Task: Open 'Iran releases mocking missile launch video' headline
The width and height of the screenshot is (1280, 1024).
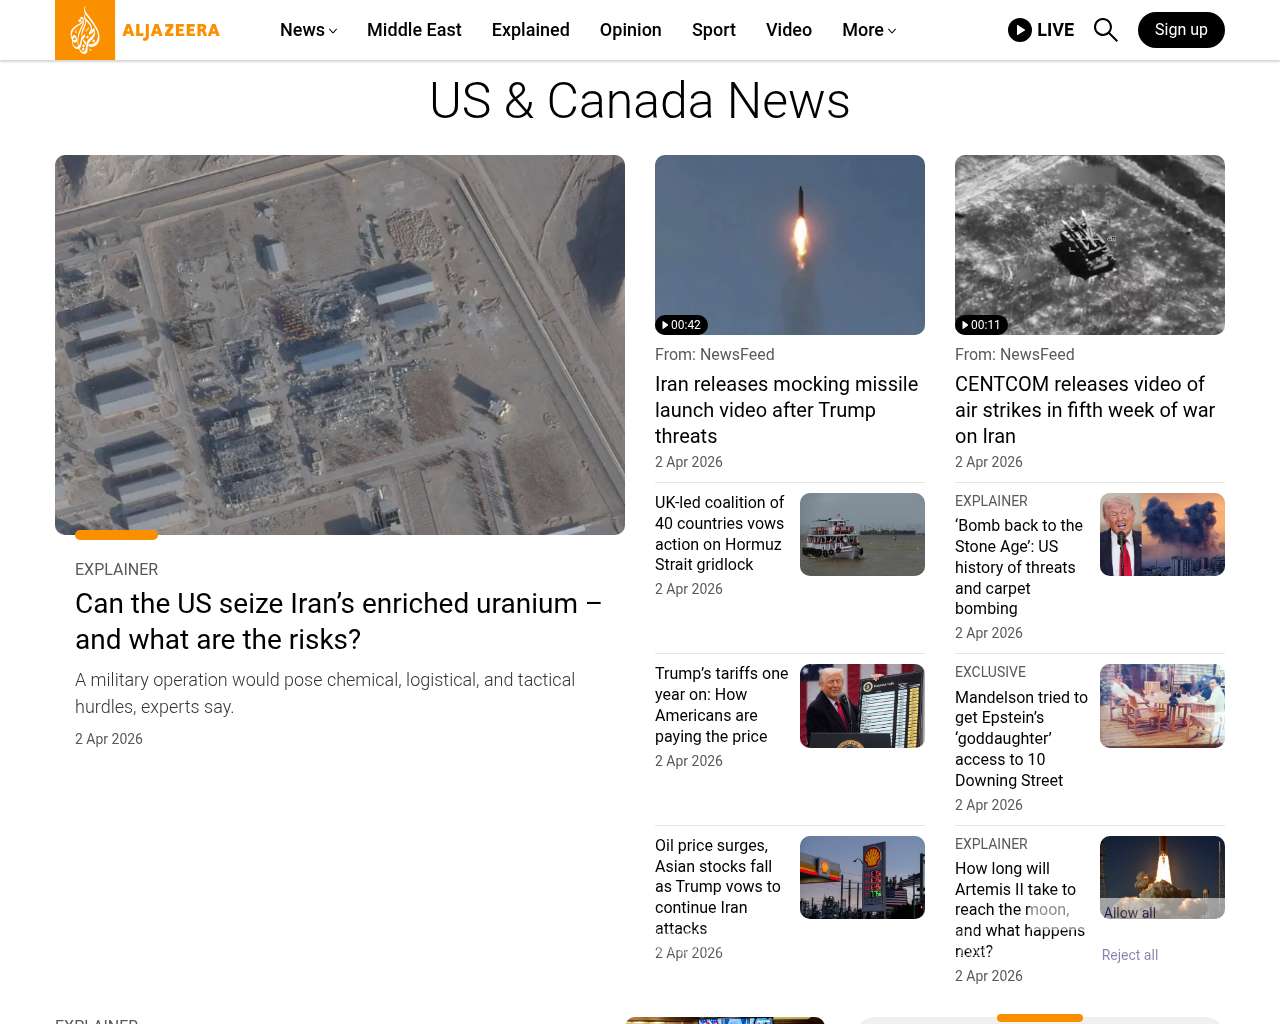Action: point(787,410)
